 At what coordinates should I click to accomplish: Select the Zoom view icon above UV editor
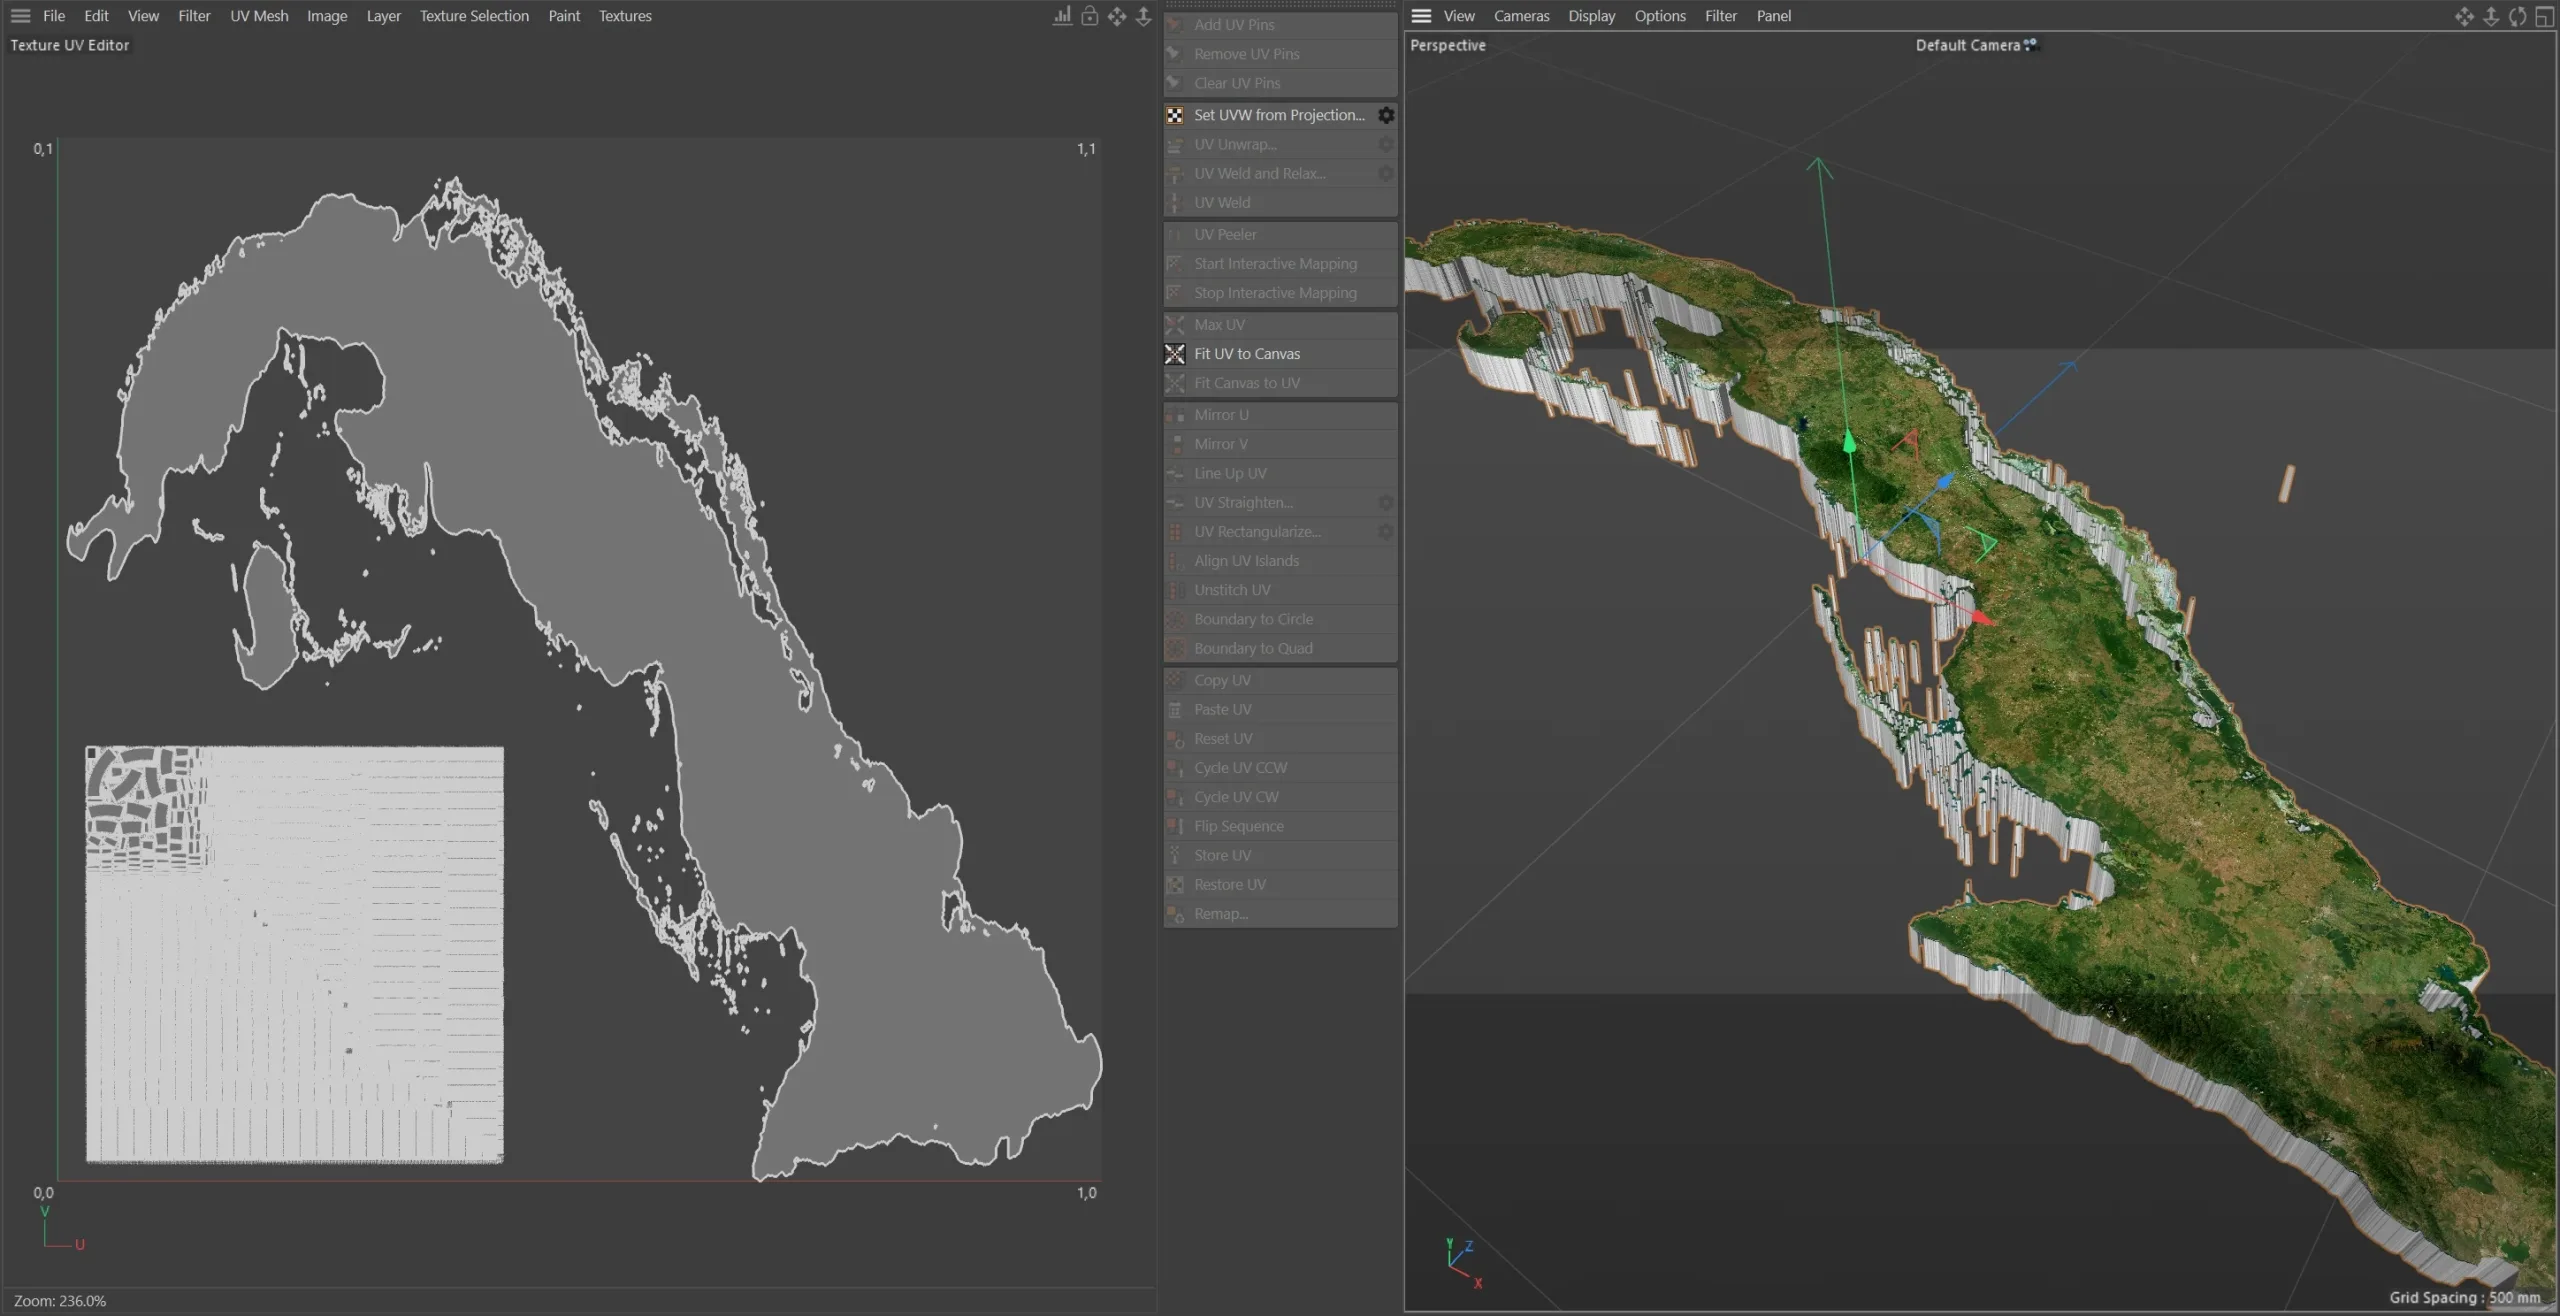coord(1143,16)
